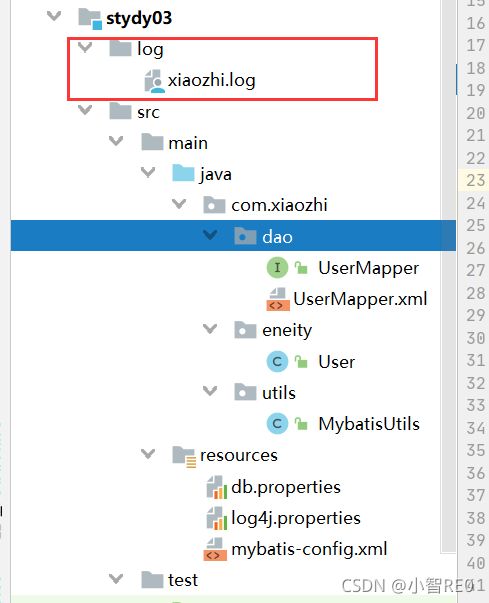
Task: Select the dao package label
Action: 277,237
